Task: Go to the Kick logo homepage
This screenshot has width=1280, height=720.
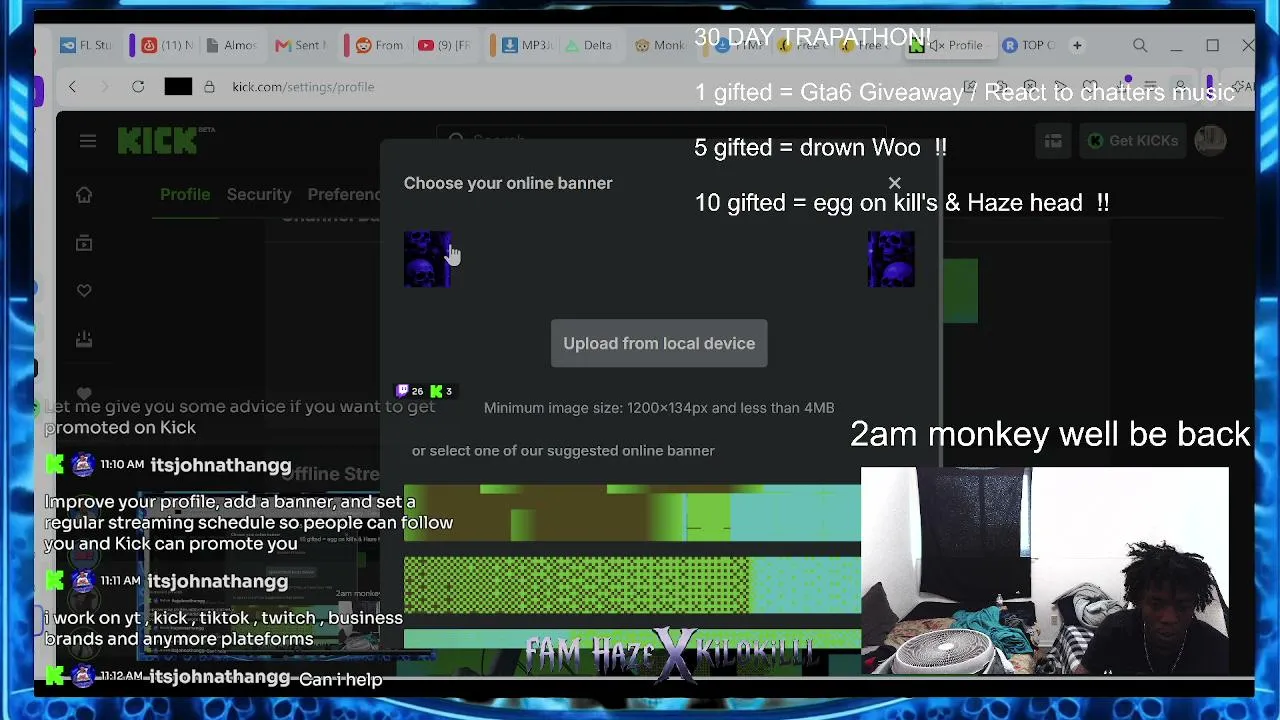Action: coord(158,141)
